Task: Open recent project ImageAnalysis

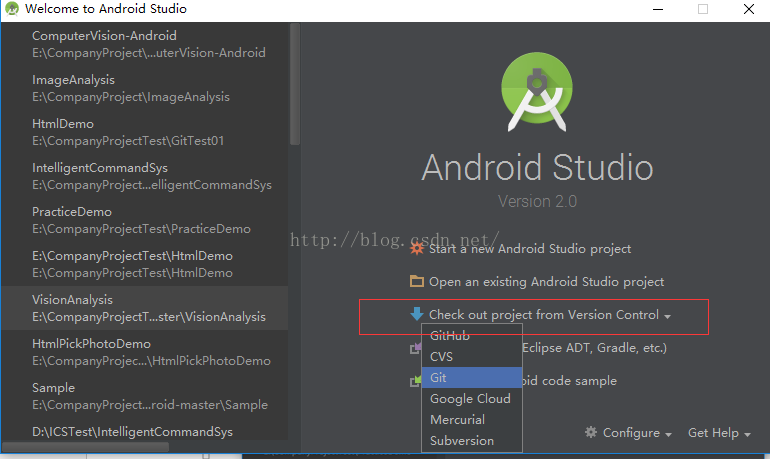Action: pos(145,88)
